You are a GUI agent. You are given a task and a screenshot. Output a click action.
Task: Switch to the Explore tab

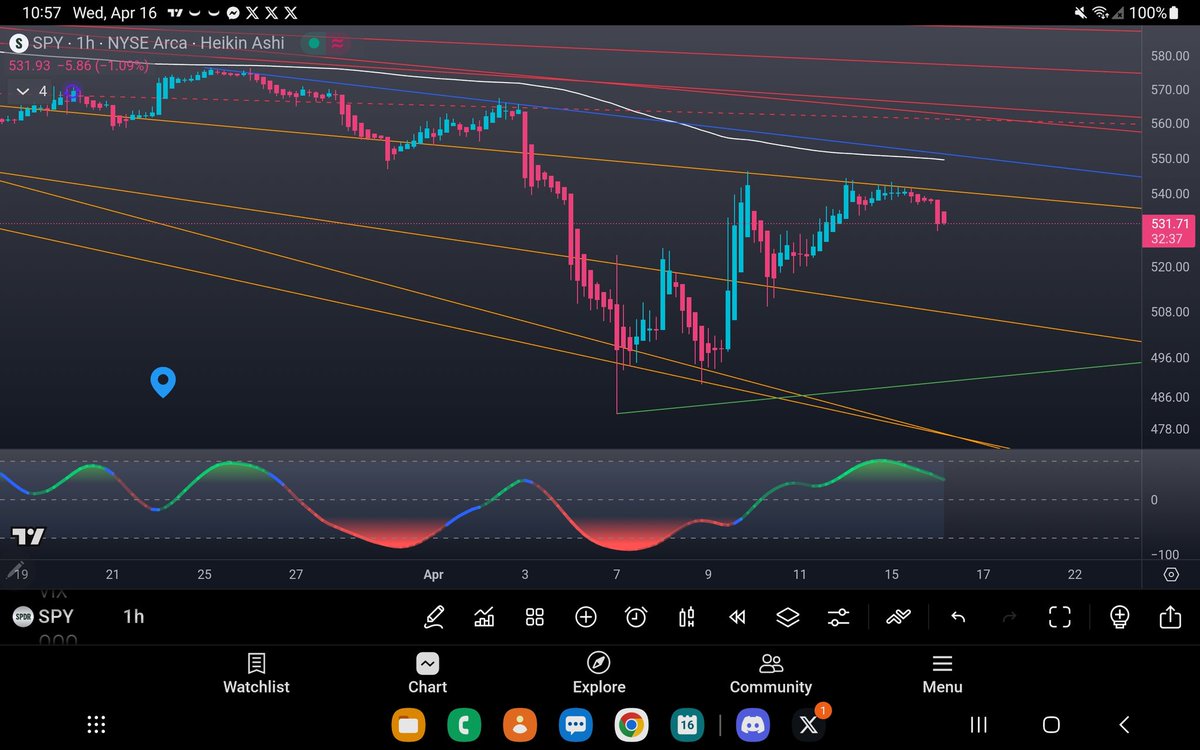point(599,674)
